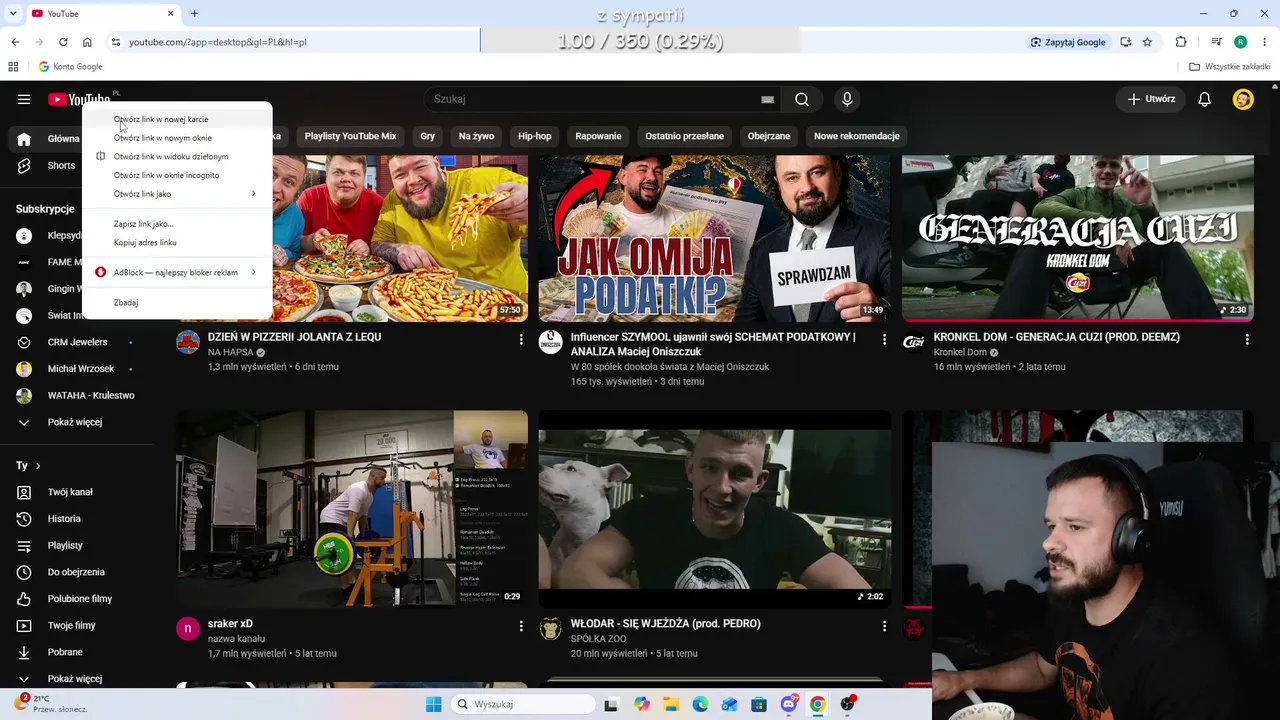
Task: Open the NA HAPSA channel avatar
Action: click(188, 343)
